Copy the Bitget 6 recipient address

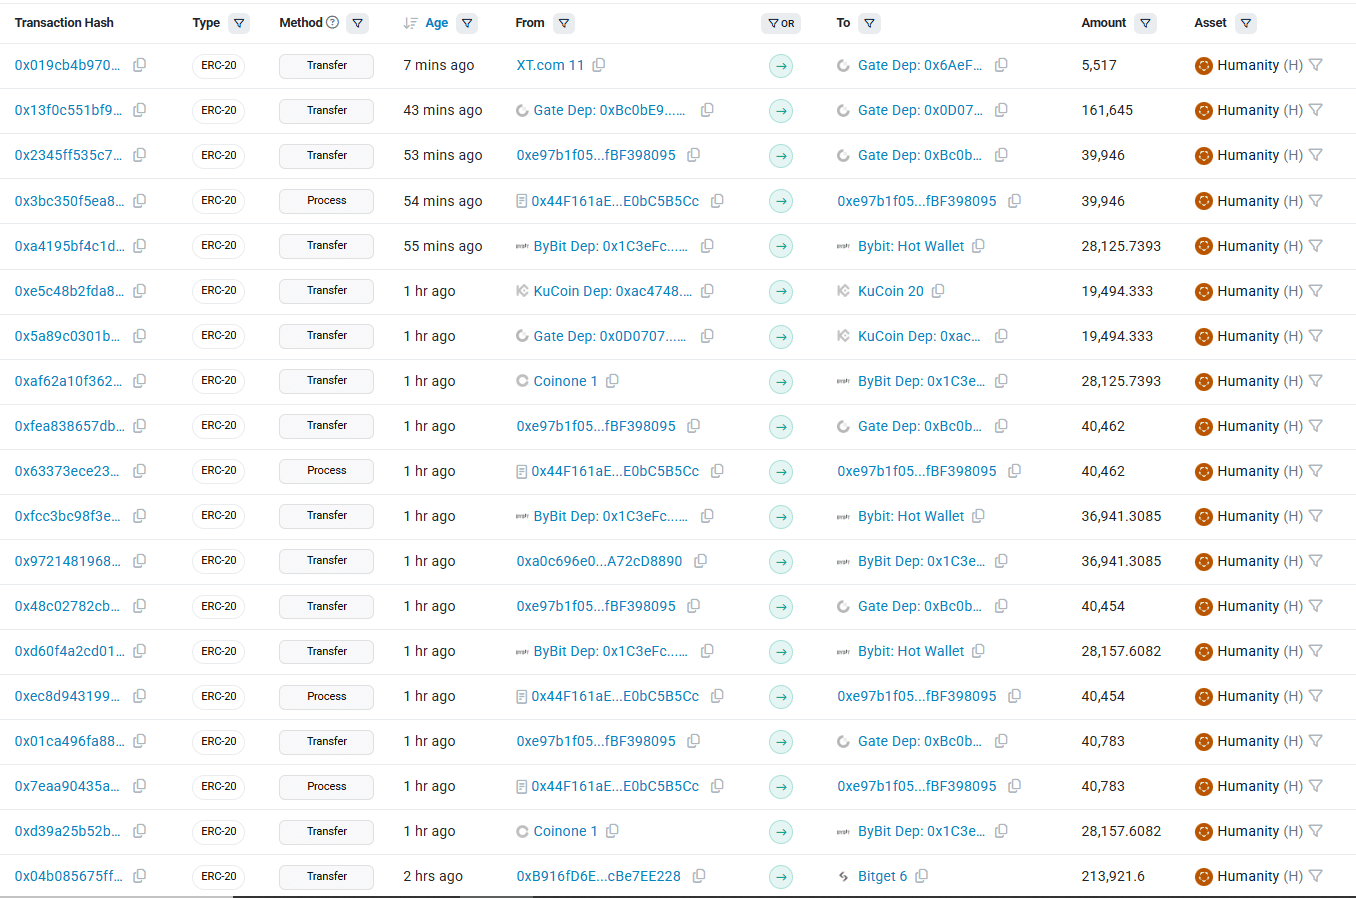pos(922,876)
